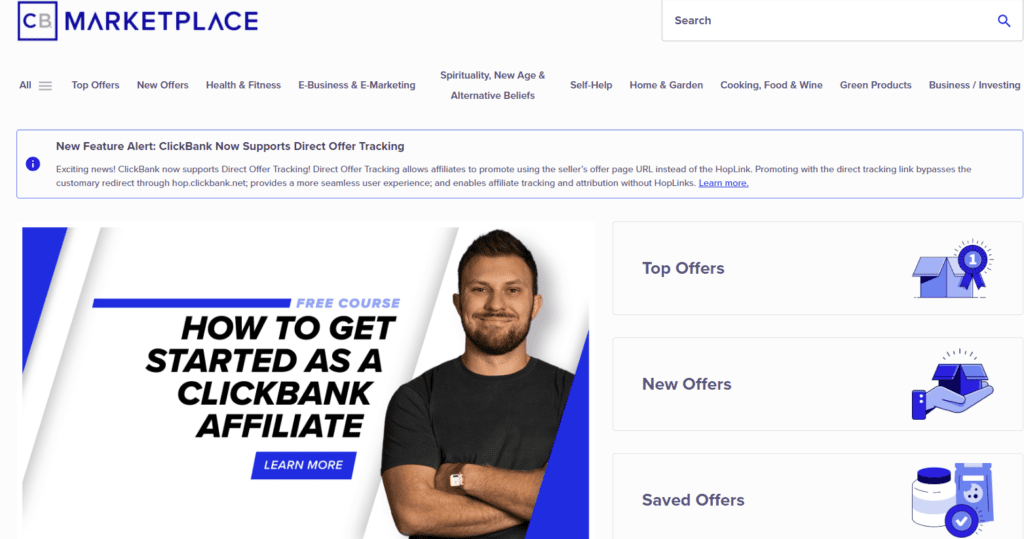Click the Top Offers ribbon box icon
The image size is (1024, 539).
point(953,269)
